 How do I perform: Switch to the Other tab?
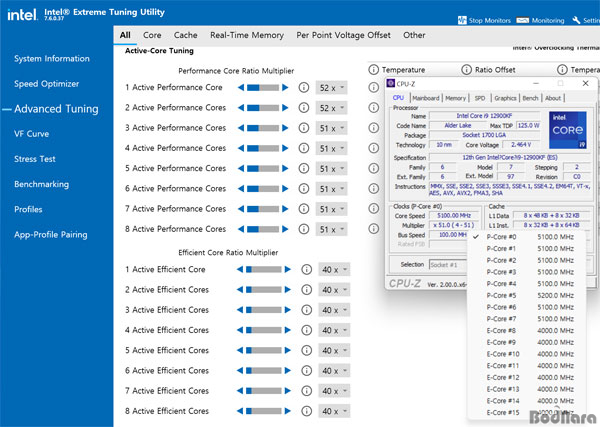[x=414, y=35]
